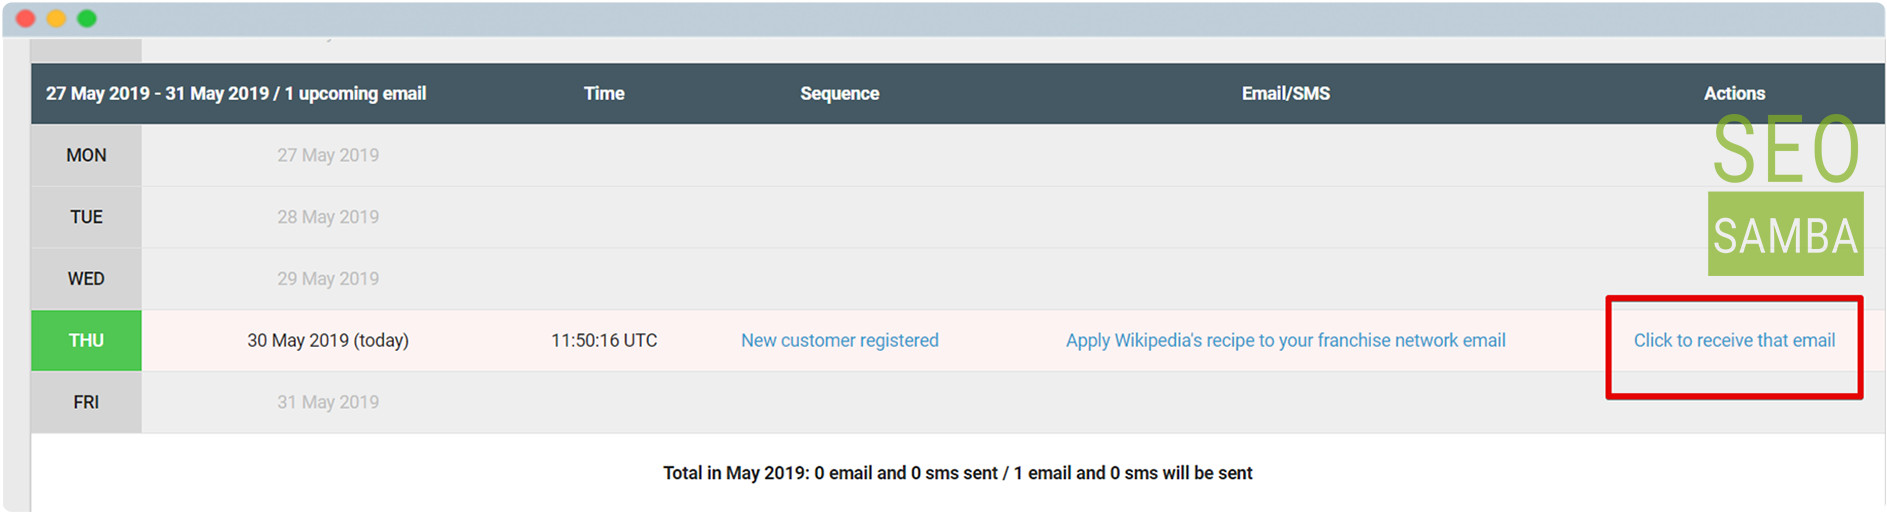
Task: Select the TUE day cell
Action: coord(86,217)
